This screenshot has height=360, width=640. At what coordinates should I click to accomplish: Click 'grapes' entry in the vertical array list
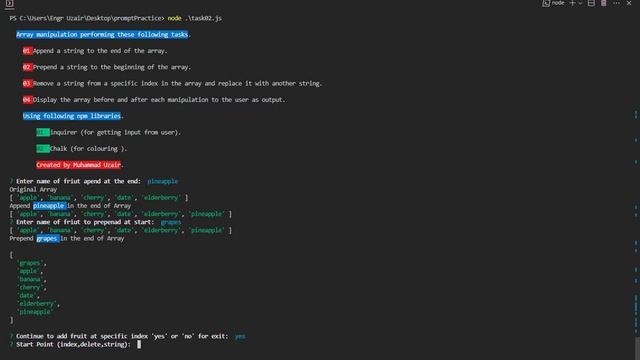tap(30, 263)
